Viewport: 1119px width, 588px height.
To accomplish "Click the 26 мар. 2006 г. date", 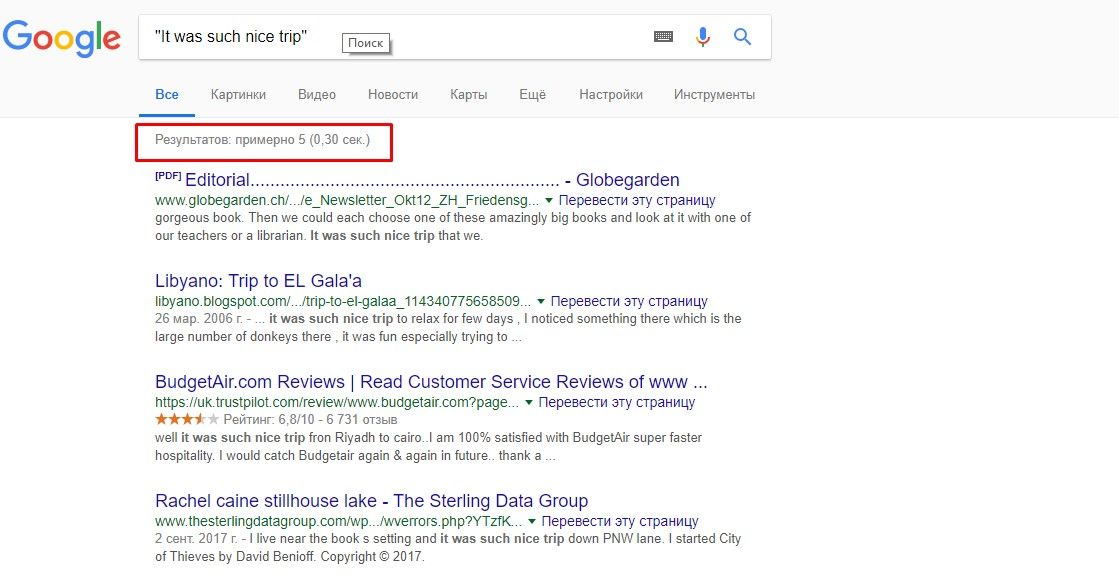I will pyautogui.click(x=198, y=318).
